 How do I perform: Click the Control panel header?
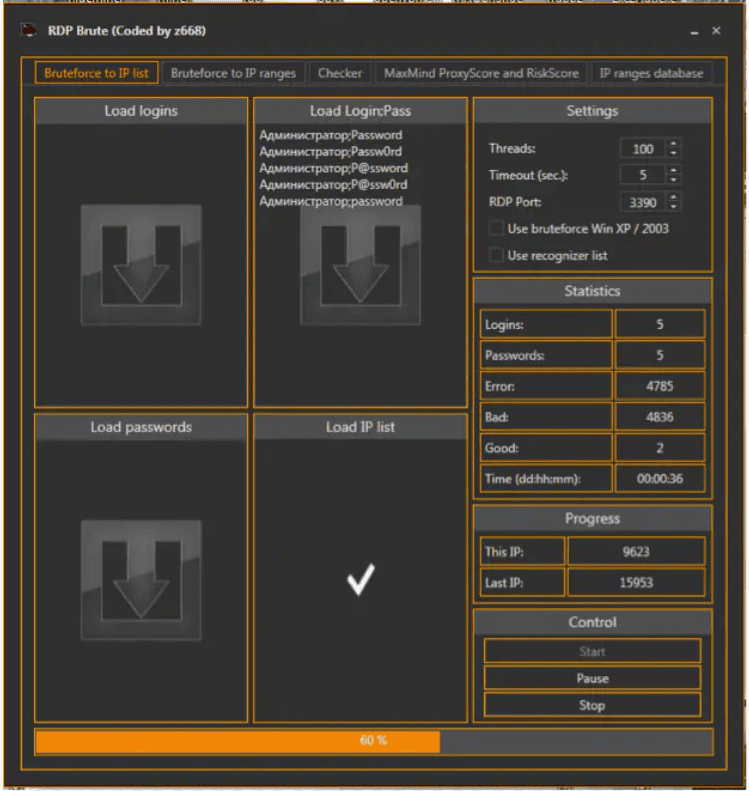[x=592, y=623]
